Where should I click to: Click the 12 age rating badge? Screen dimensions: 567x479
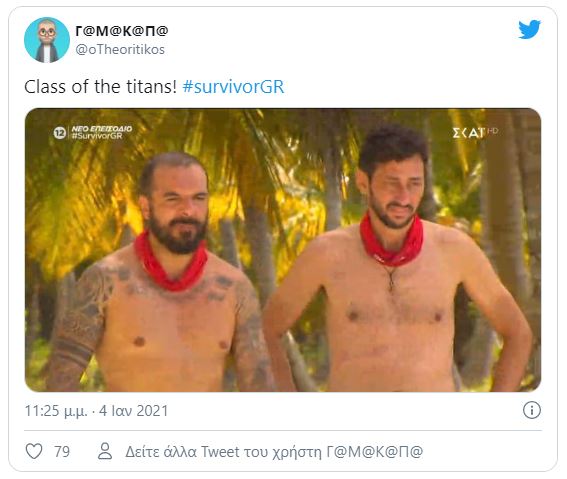[59, 133]
